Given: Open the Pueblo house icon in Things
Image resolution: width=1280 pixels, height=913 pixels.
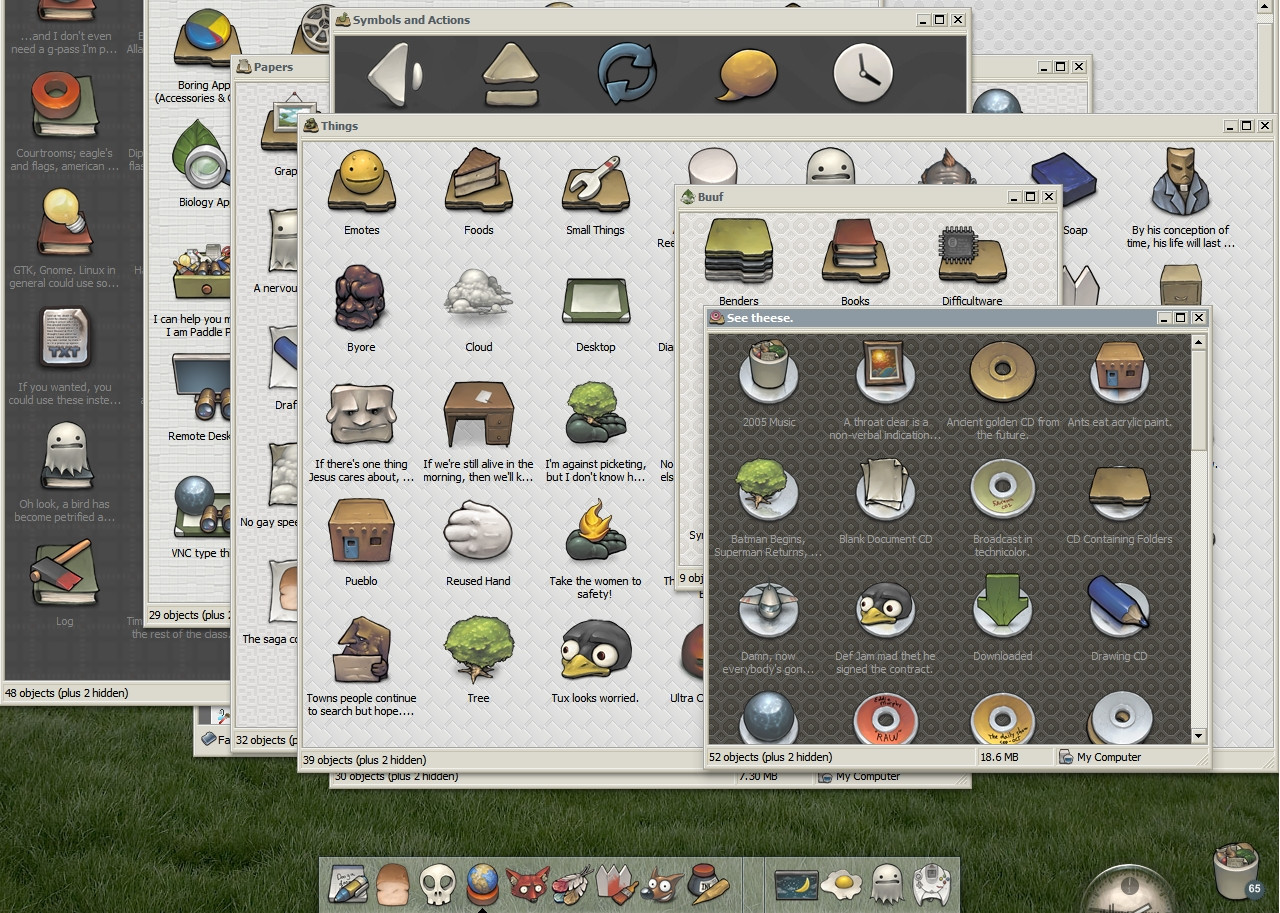Looking at the screenshot, I should pyautogui.click(x=361, y=532).
